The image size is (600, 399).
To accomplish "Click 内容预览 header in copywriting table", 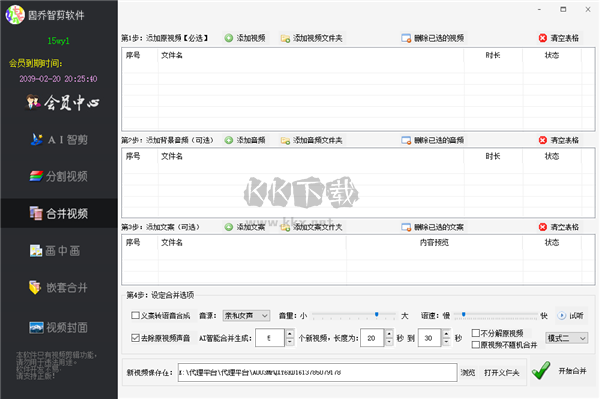I will [x=434, y=243].
